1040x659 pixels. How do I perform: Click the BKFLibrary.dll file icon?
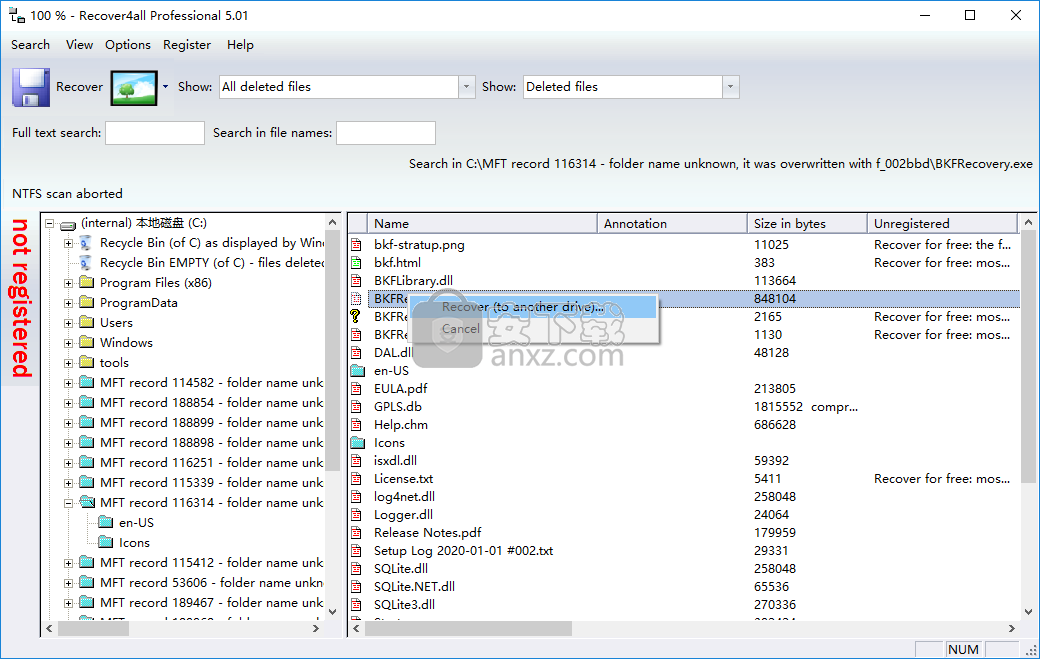(356, 280)
